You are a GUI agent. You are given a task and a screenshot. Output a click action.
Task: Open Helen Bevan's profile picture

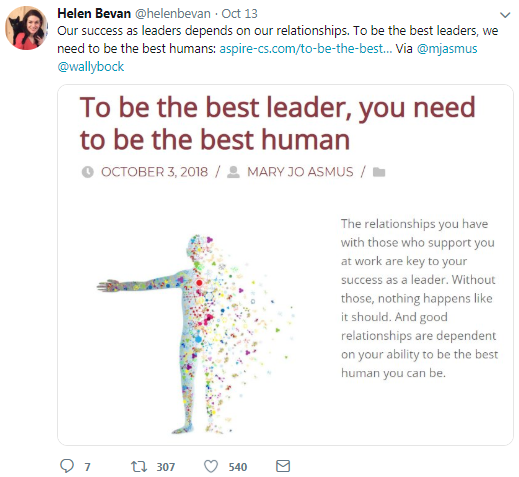(x=26, y=28)
